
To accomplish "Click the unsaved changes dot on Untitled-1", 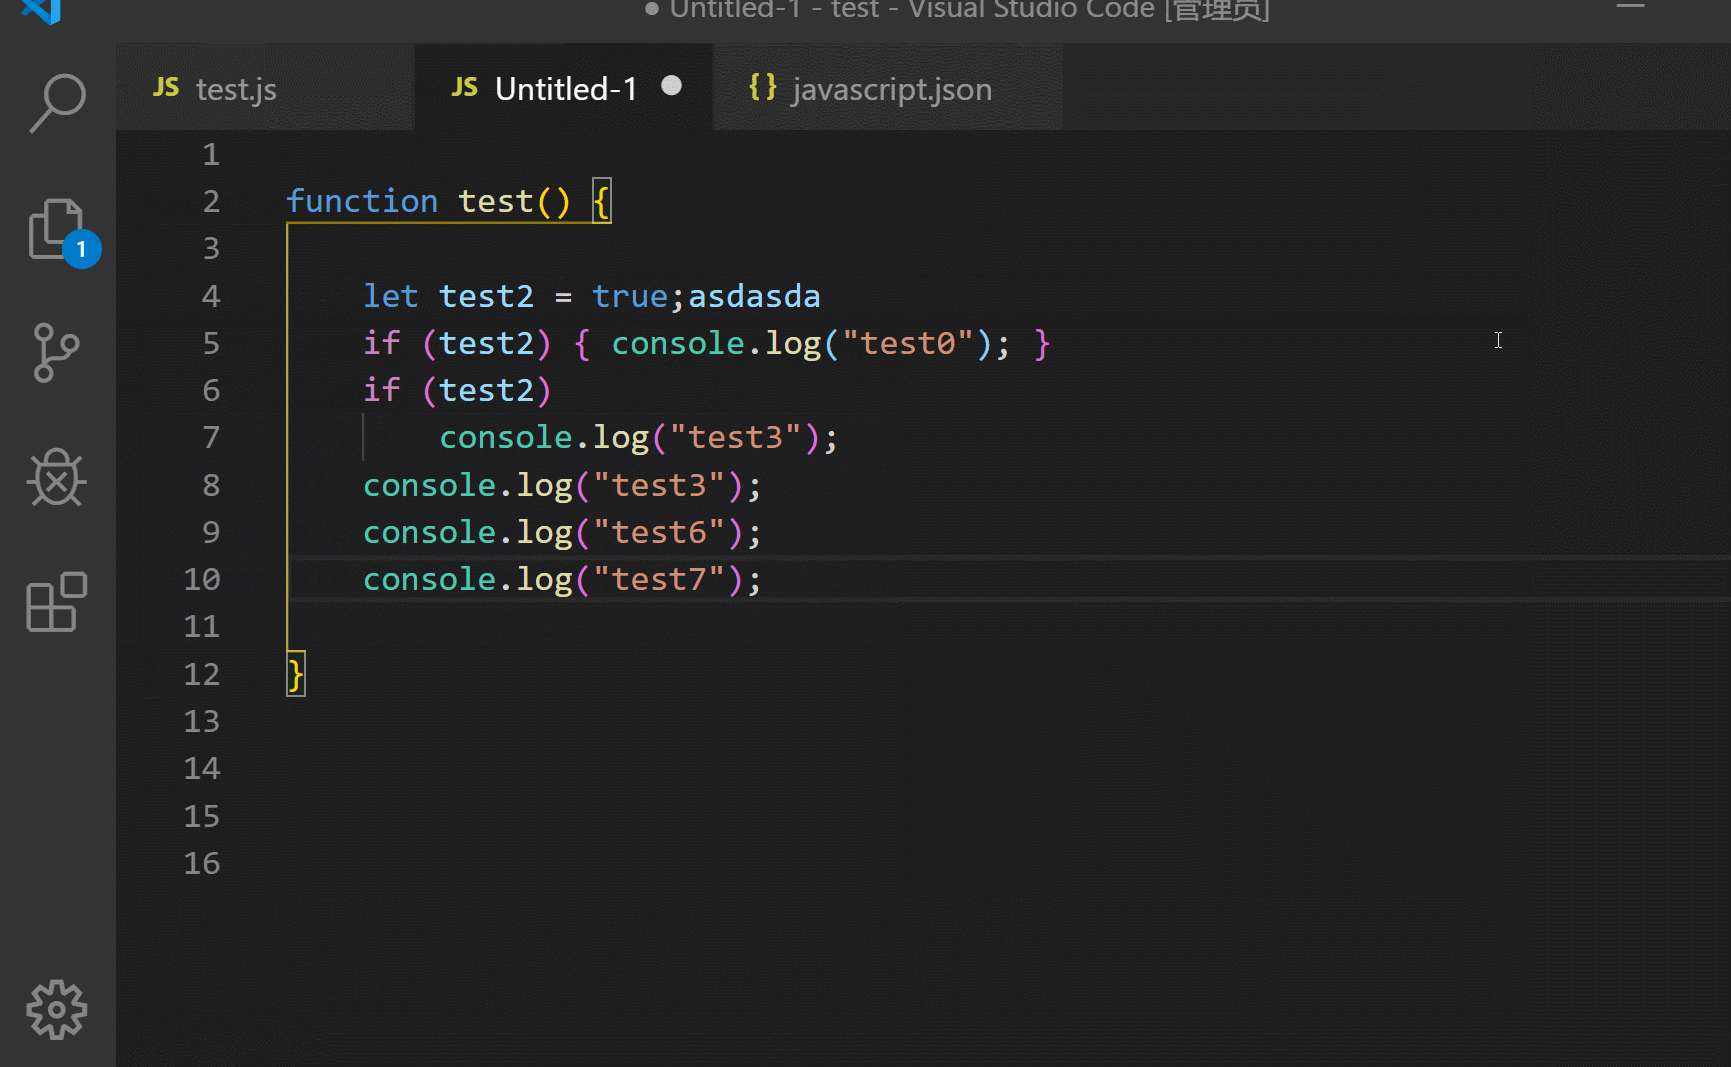I will (672, 86).
